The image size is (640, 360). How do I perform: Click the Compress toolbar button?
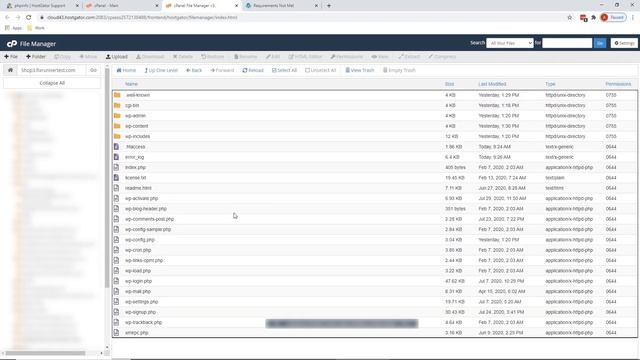[442, 57]
